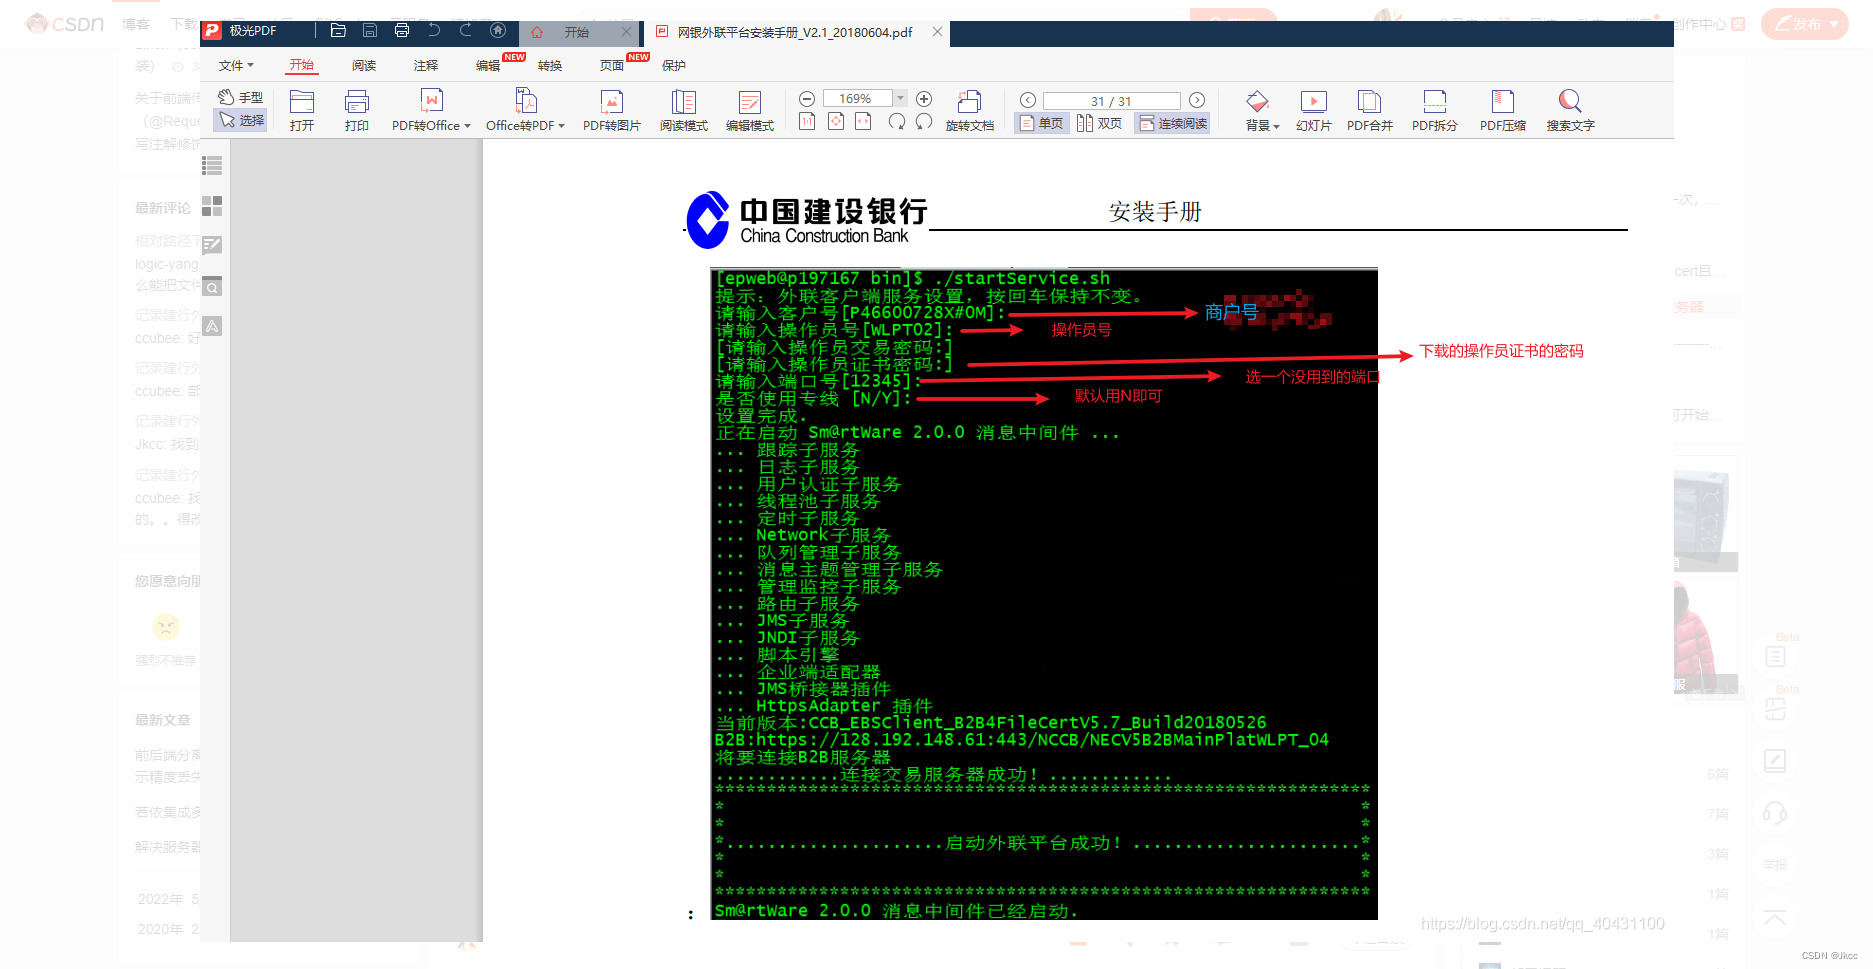Click the PDF压缩 compress tool
This screenshot has width=1873, height=969.
[1503, 110]
